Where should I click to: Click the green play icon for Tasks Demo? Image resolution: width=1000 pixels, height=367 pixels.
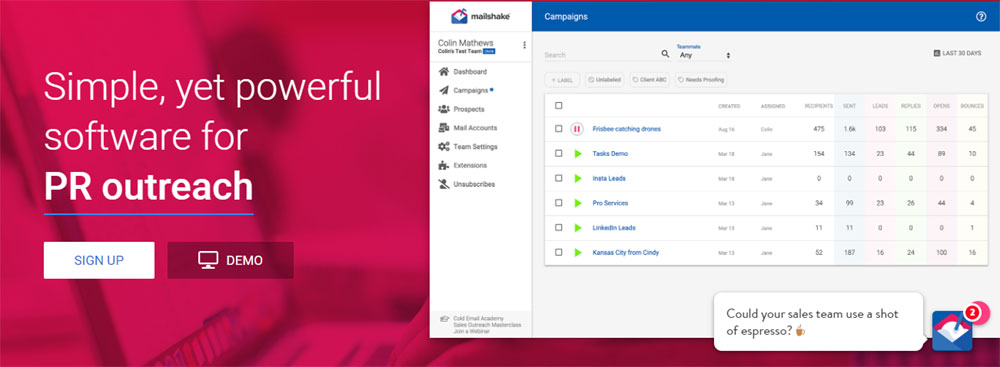578,154
